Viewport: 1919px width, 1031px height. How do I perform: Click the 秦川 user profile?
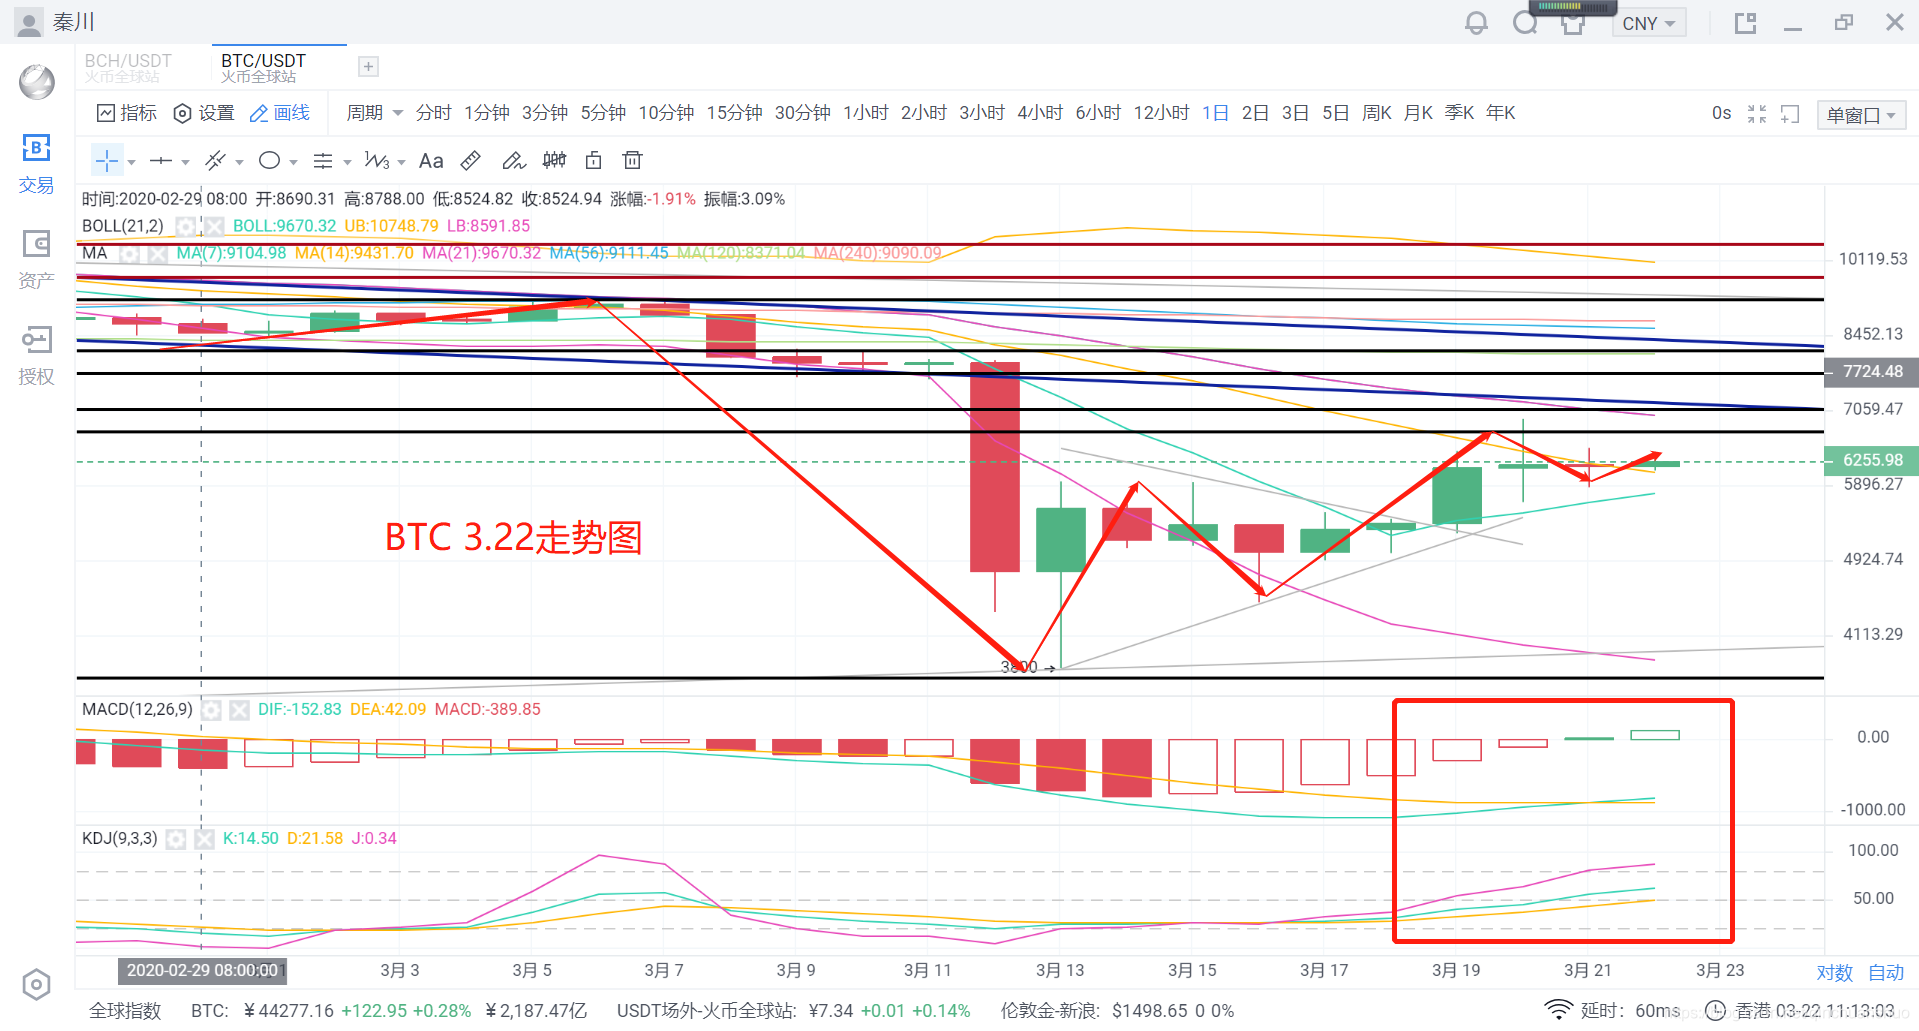point(56,22)
